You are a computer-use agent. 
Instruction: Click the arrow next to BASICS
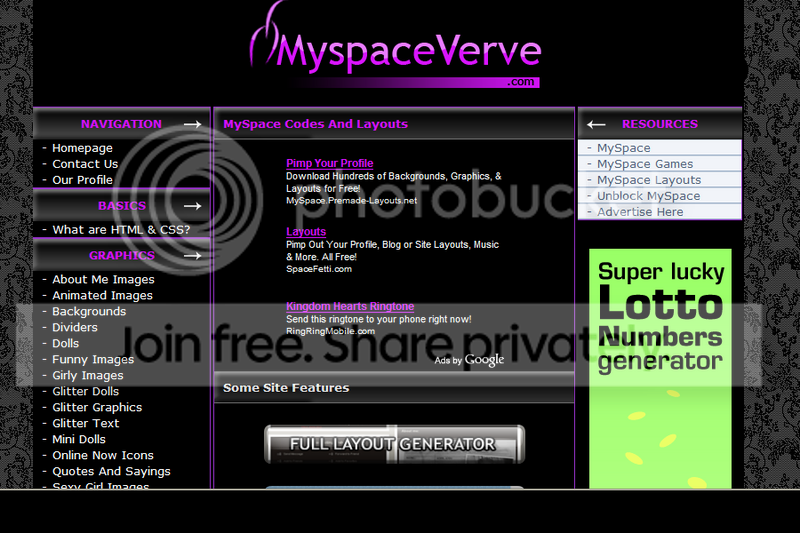pos(192,206)
